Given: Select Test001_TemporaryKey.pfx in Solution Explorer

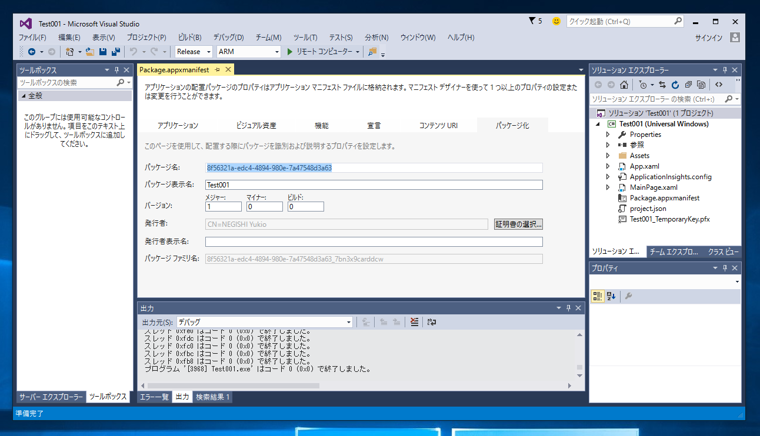Looking at the screenshot, I should coord(669,219).
